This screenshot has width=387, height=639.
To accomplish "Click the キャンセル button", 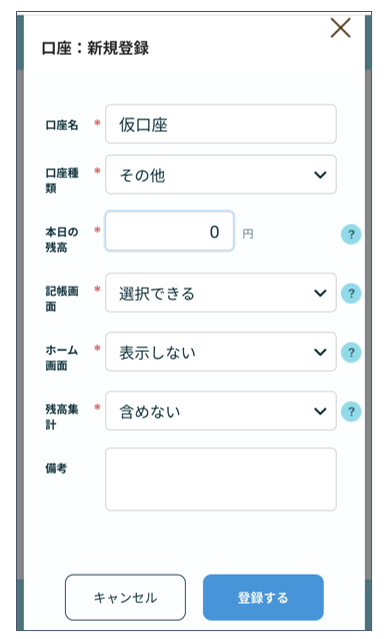I will (125, 597).
